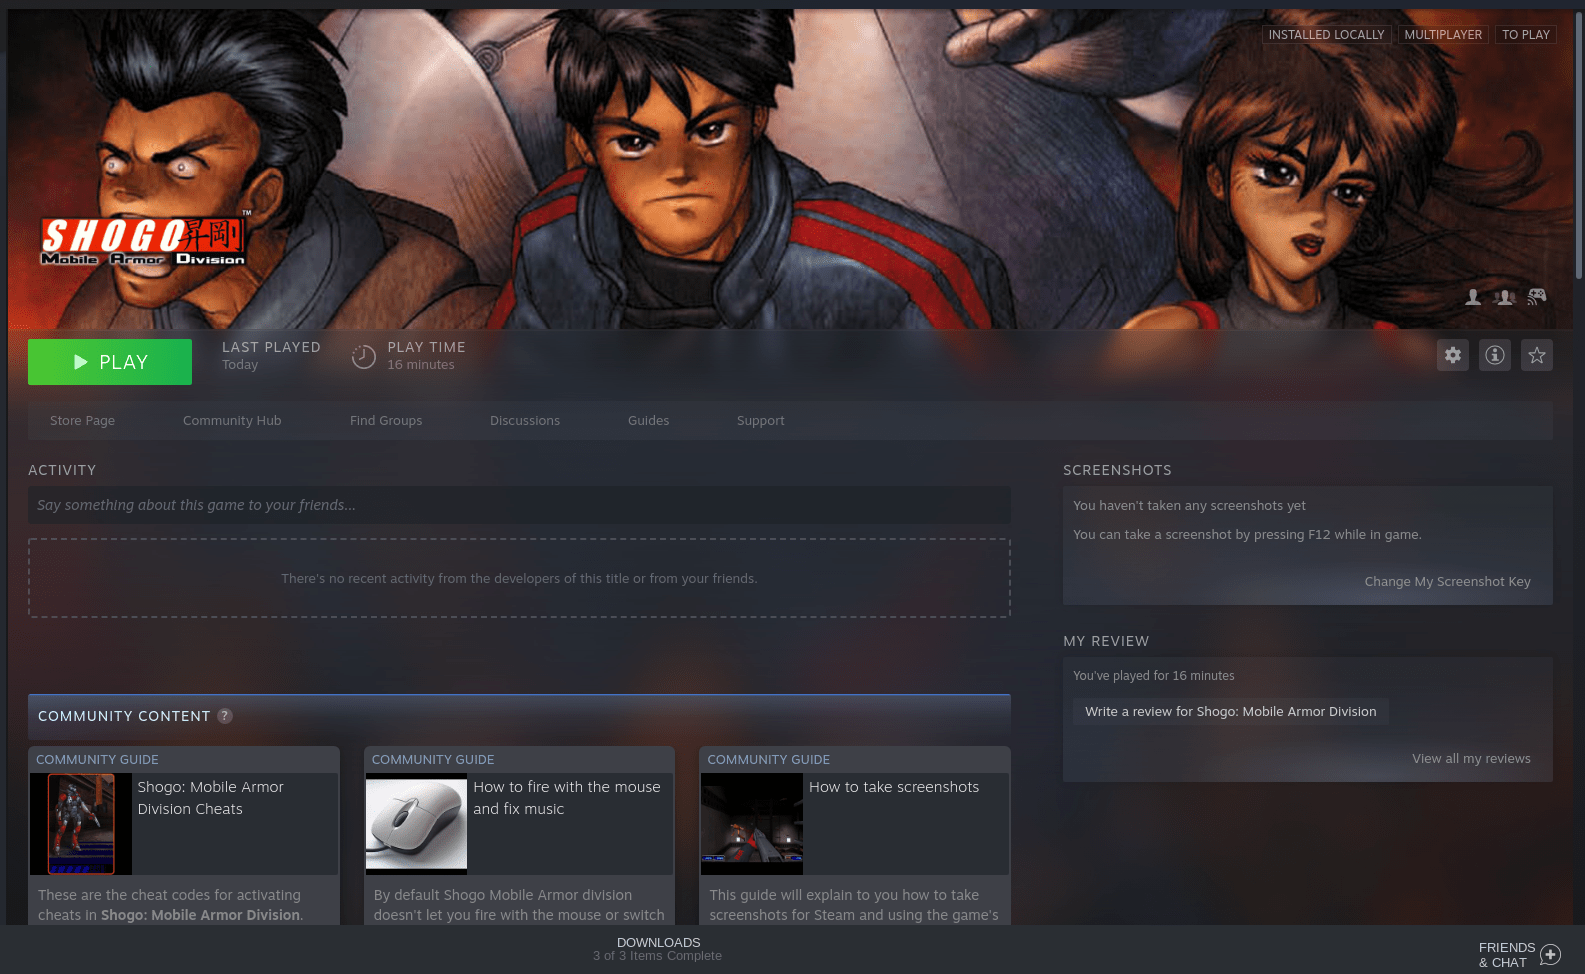The height and width of the screenshot is (974, 1585).
Task: Select the MULTIPLAYER collection tag
Action: 1443,35
